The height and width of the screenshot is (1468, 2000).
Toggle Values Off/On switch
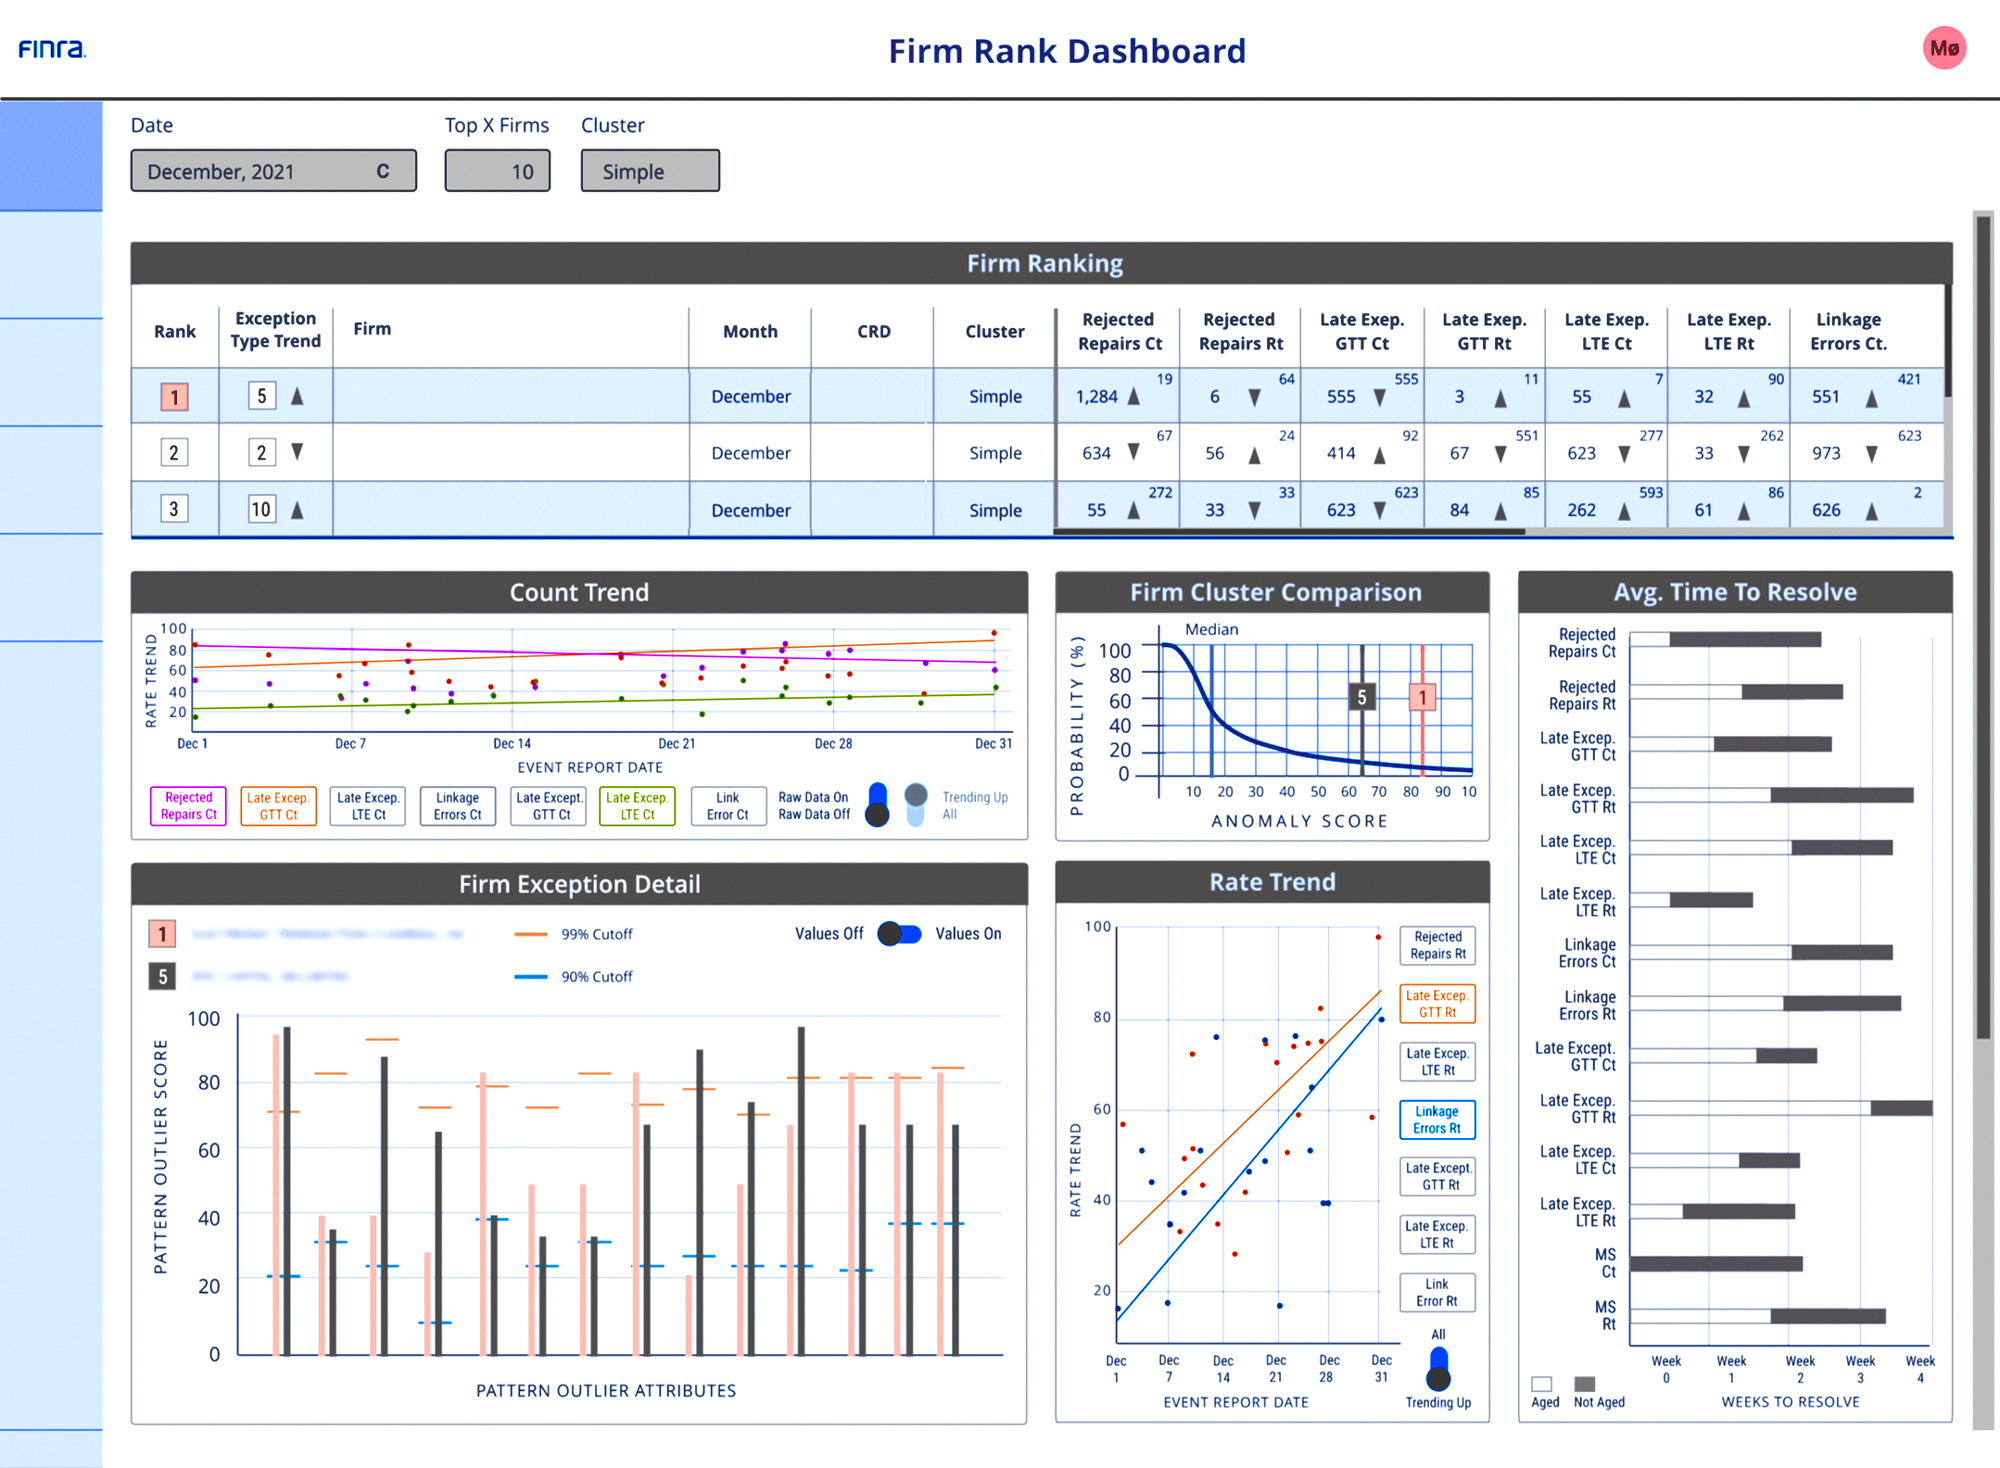point(899,933)
